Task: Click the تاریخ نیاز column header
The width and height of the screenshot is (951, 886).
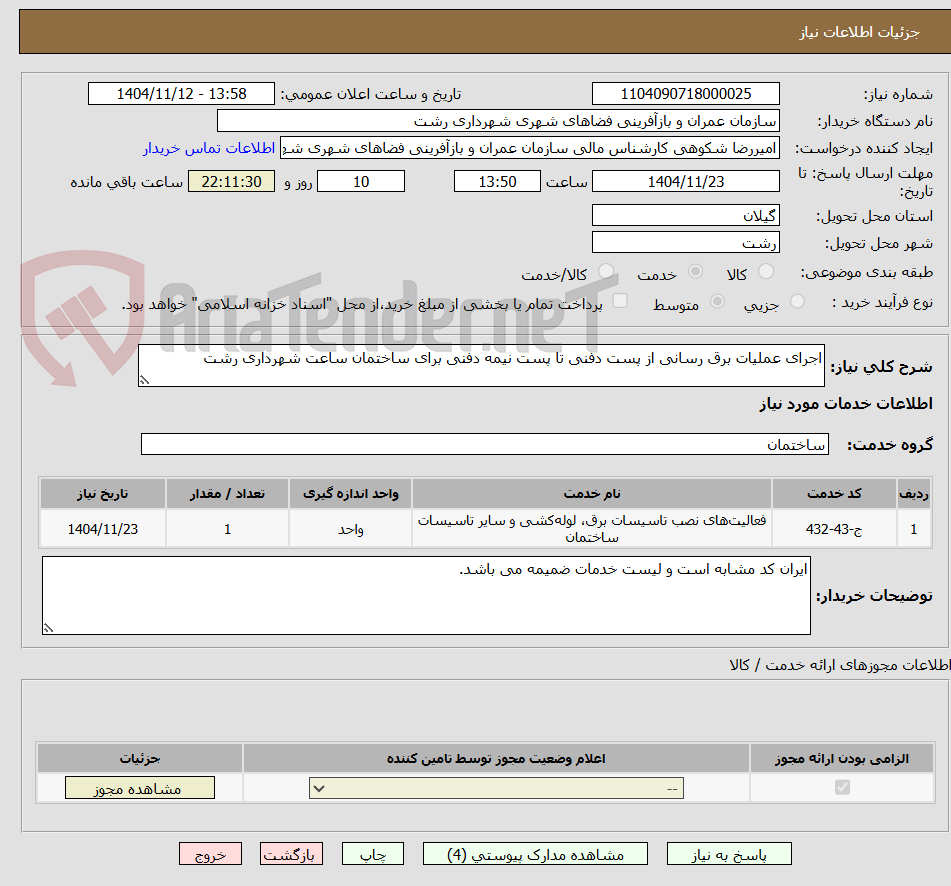Action: click(102, 494)
